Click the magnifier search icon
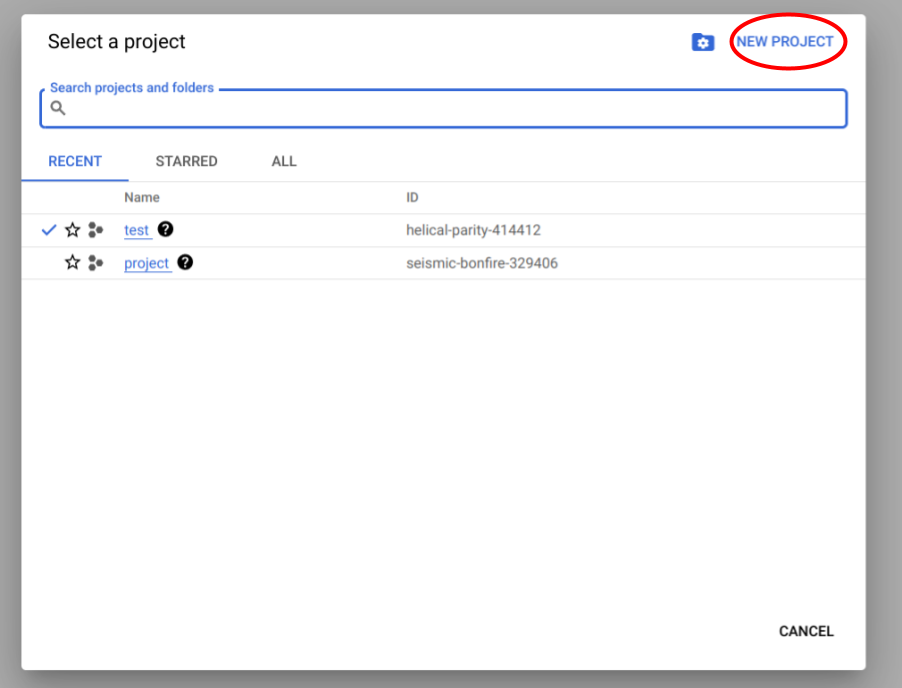Viewport: 902px width, 688px height. [x=58, y=109]
